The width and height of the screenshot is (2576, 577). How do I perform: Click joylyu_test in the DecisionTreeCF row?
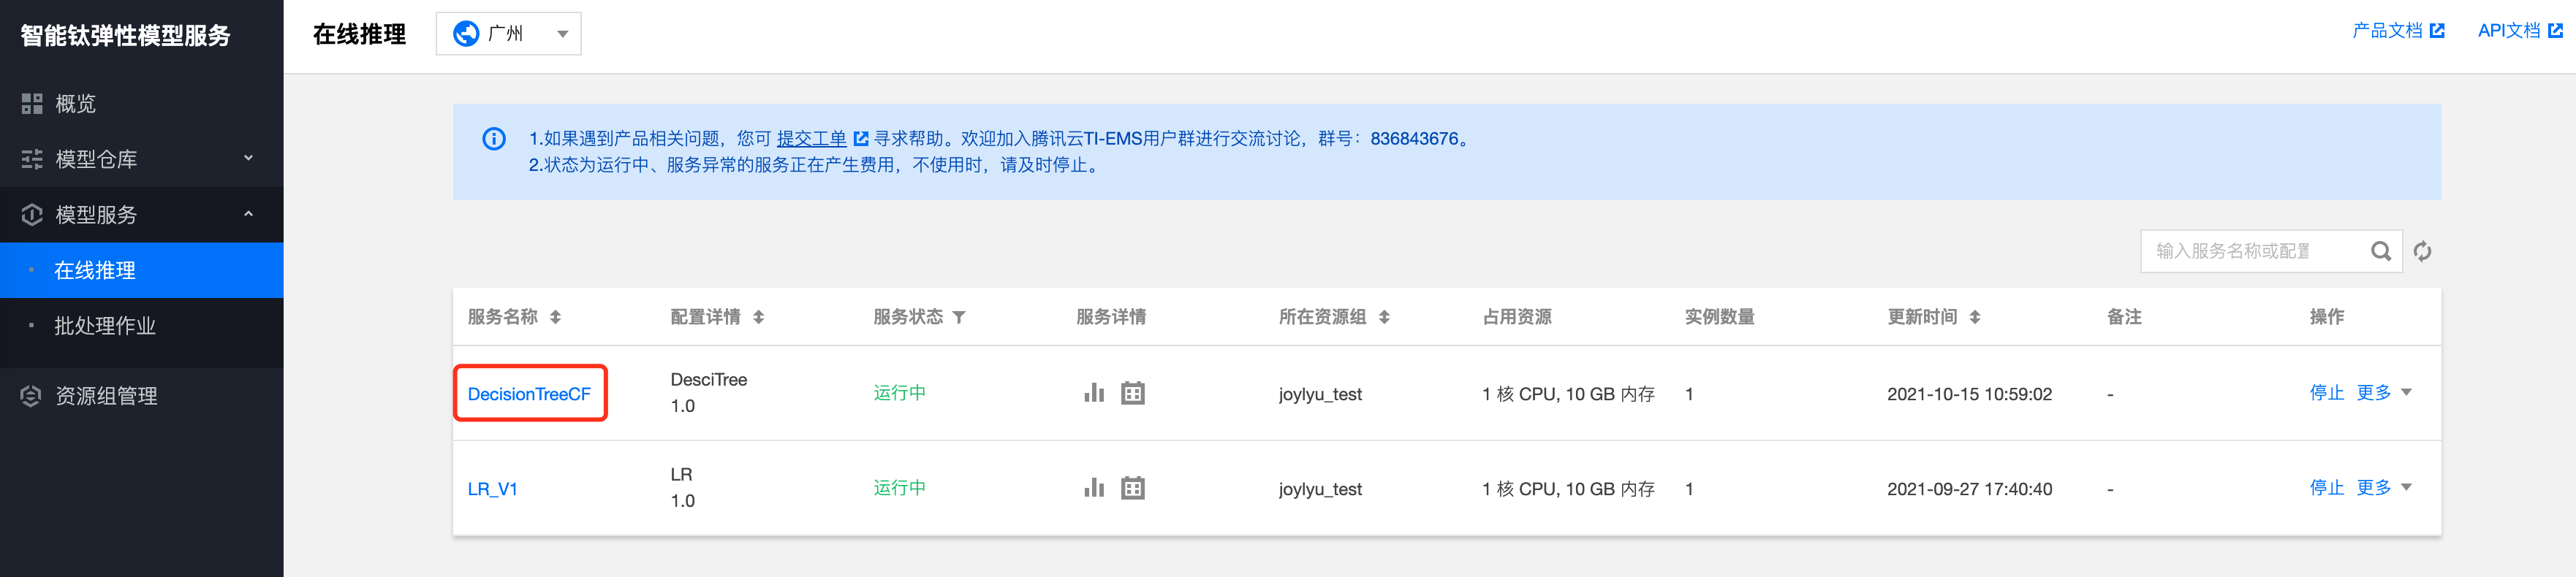(1320, 394)
